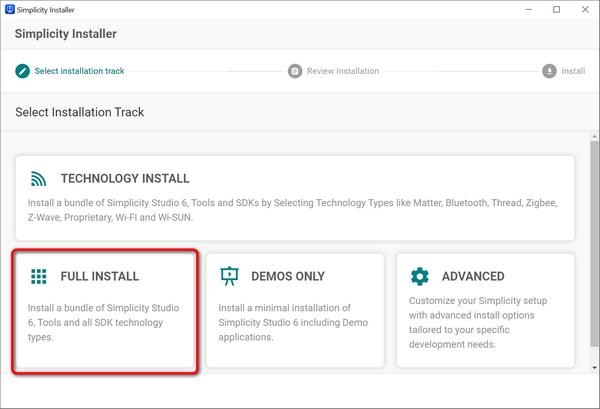Click the Install step download icon
Screen dimensions: 600x409
coord(549,71)
